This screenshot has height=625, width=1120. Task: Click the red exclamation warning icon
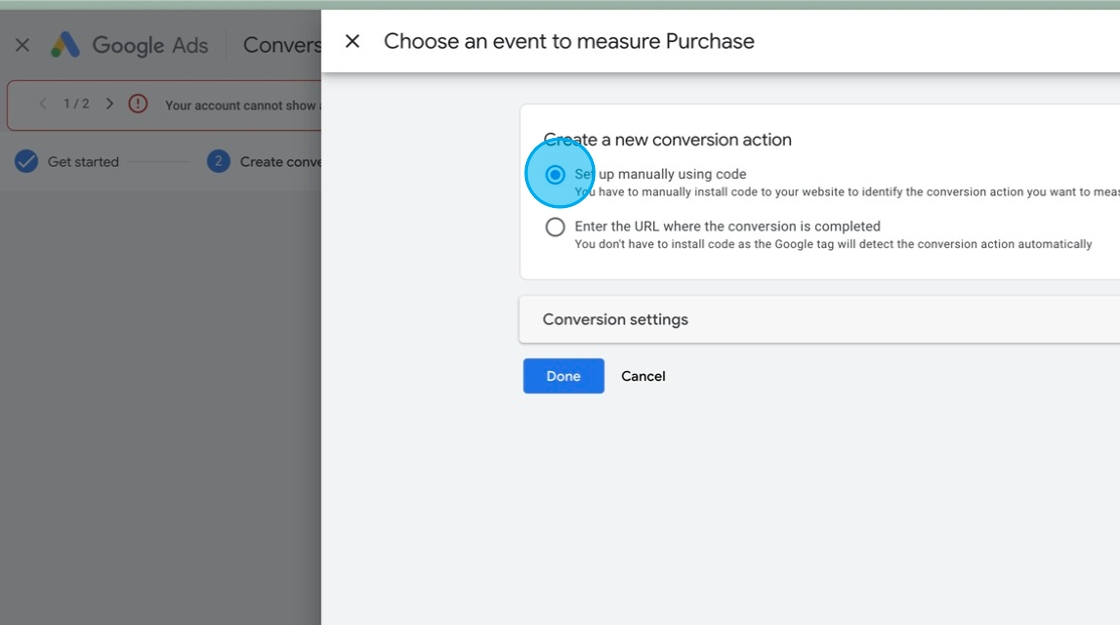pyautogui.click(x=138, y=104)
